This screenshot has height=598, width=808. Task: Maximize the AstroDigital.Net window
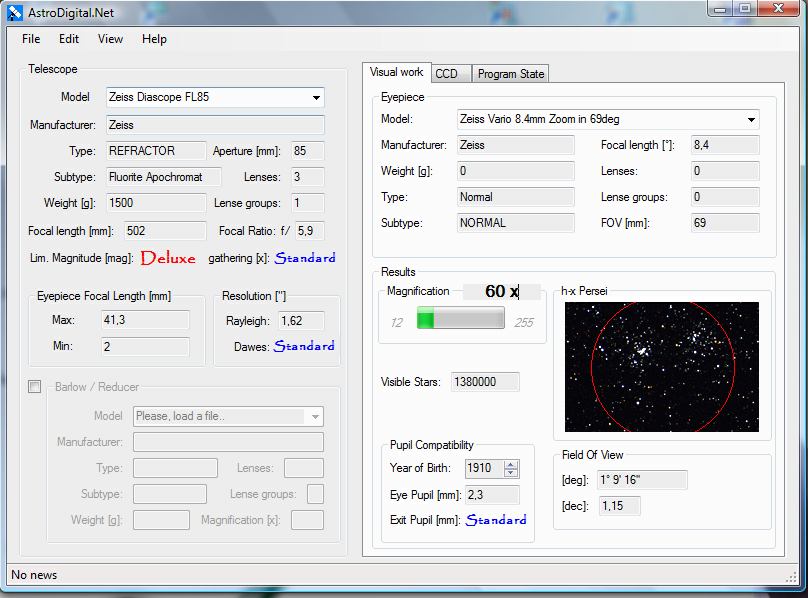[x=745, y=9]
